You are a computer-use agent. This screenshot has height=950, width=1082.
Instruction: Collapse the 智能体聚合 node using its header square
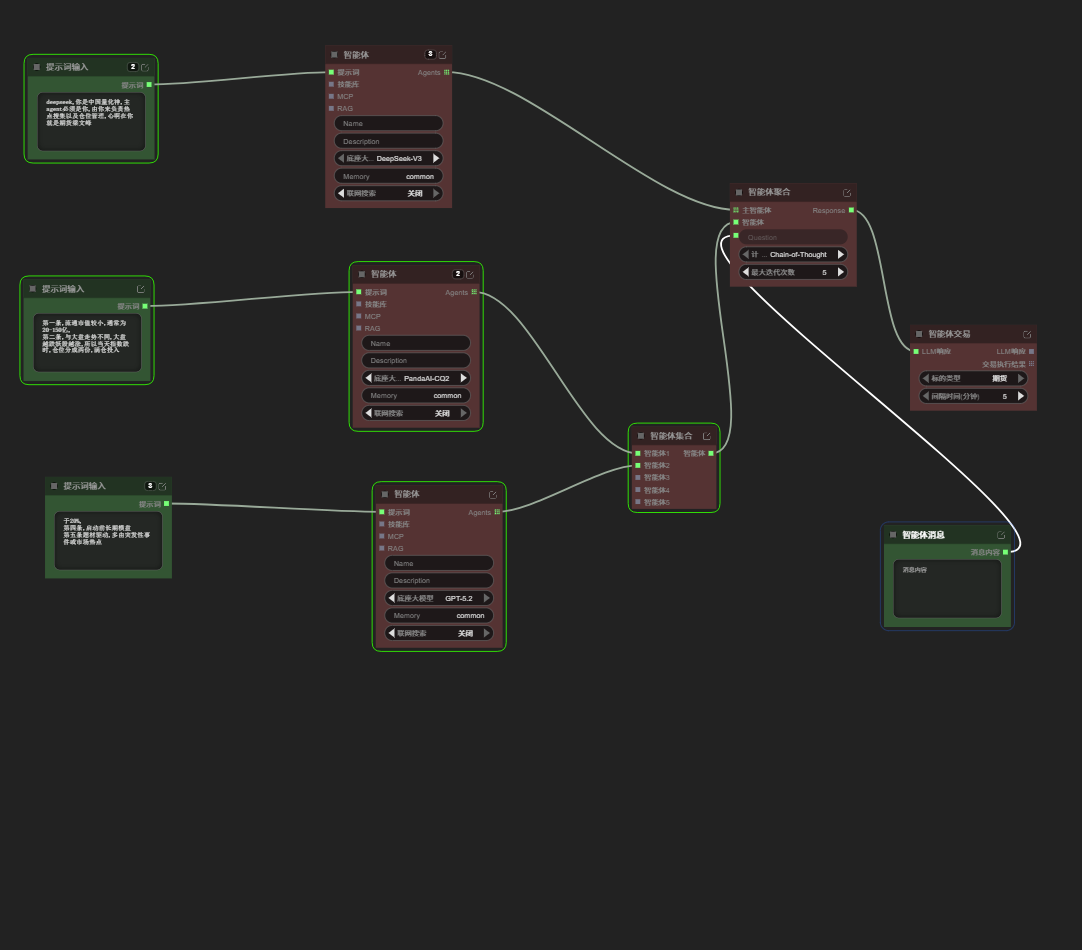click(739, 192)
